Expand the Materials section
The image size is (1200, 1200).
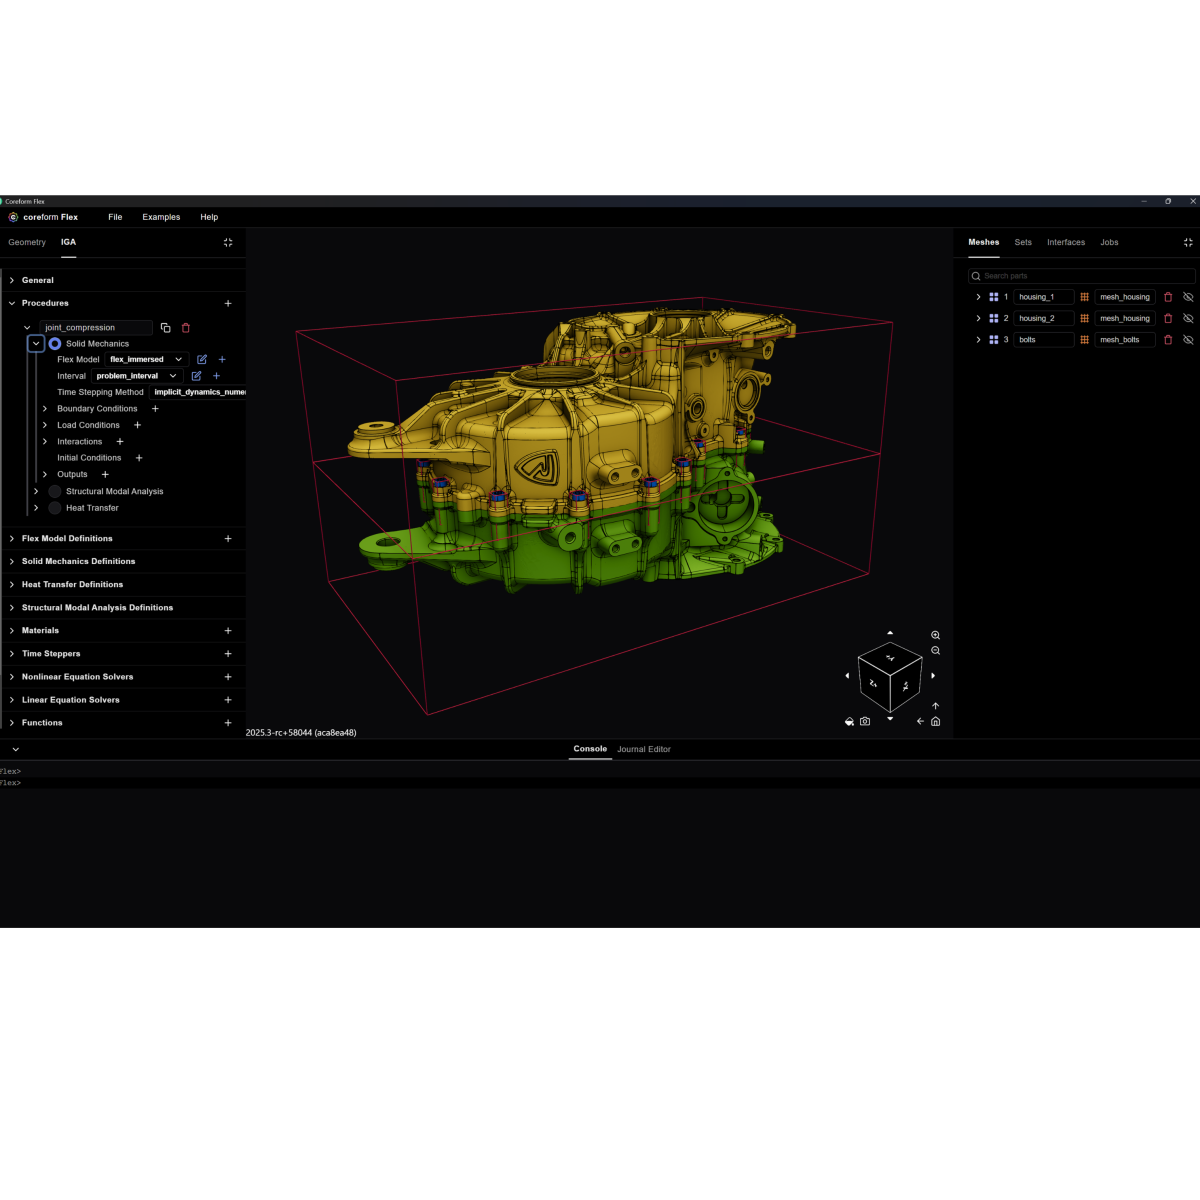pyautogui.click(x=12, y=631)
